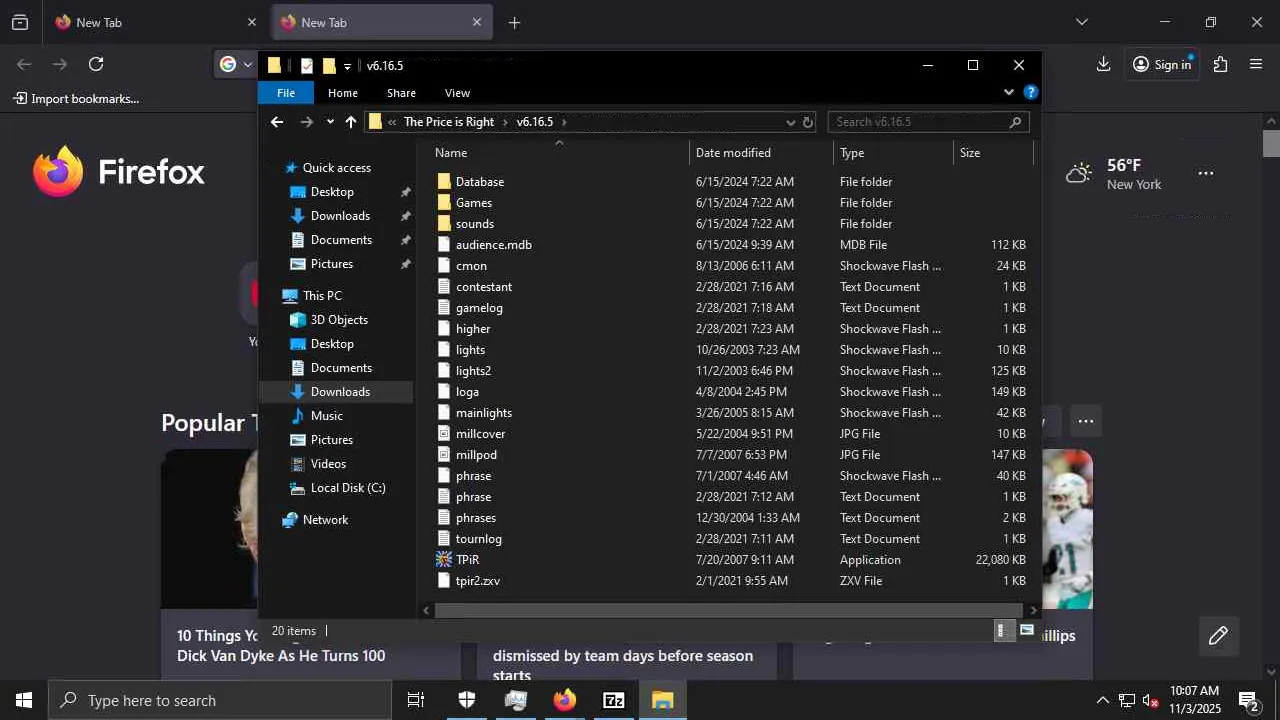
Task: Click the Import bookmarks link
Action: coord(76,98)
